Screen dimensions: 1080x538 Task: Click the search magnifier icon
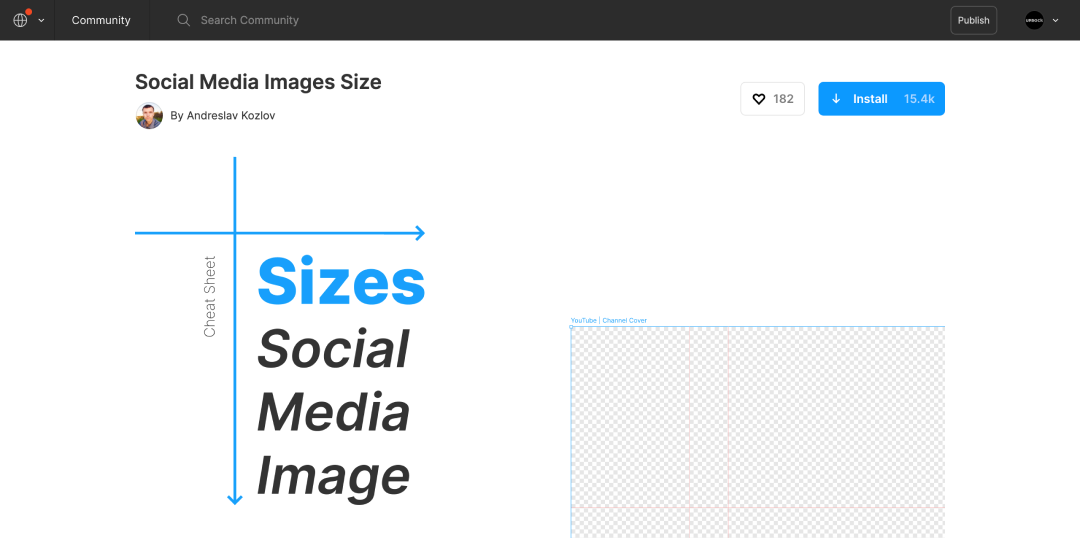click(x=183, y=20)
